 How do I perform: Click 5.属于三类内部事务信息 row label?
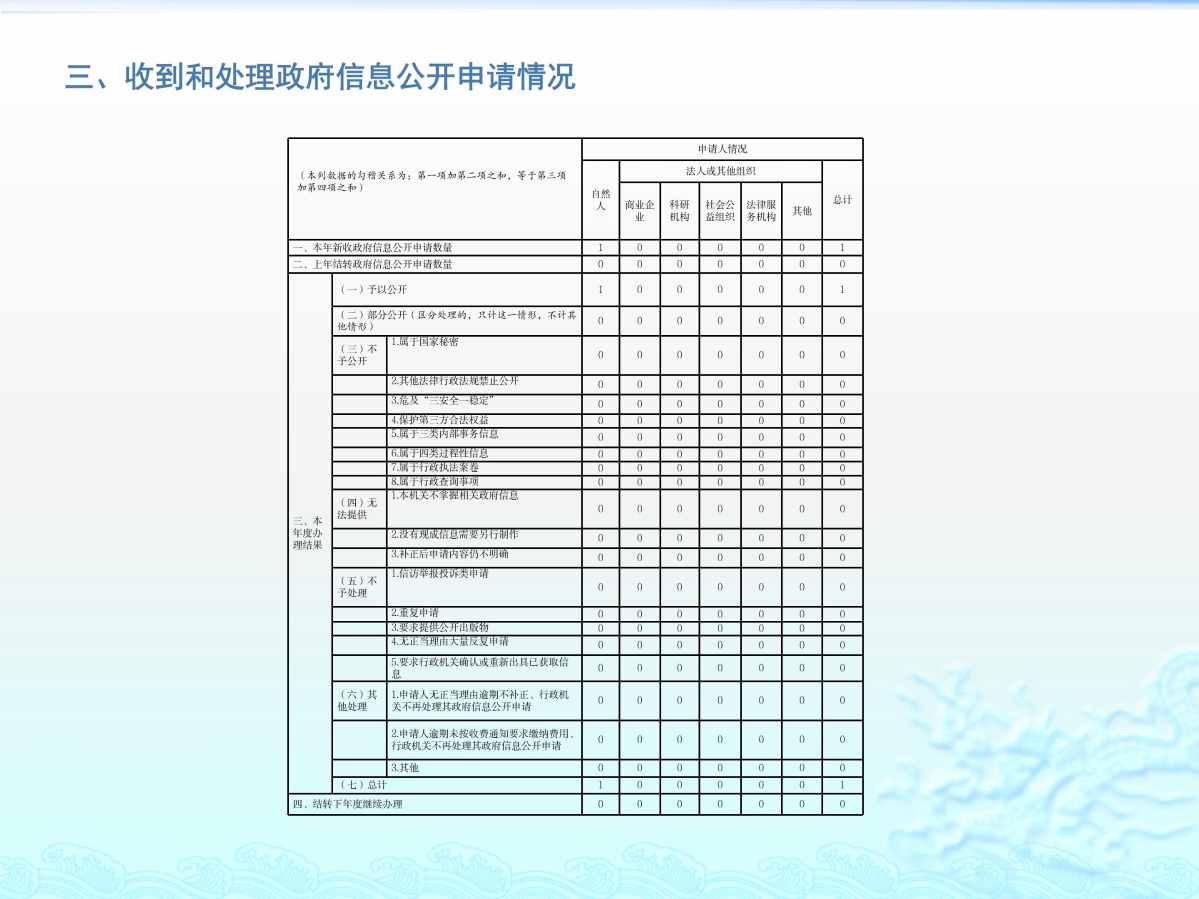484,437
